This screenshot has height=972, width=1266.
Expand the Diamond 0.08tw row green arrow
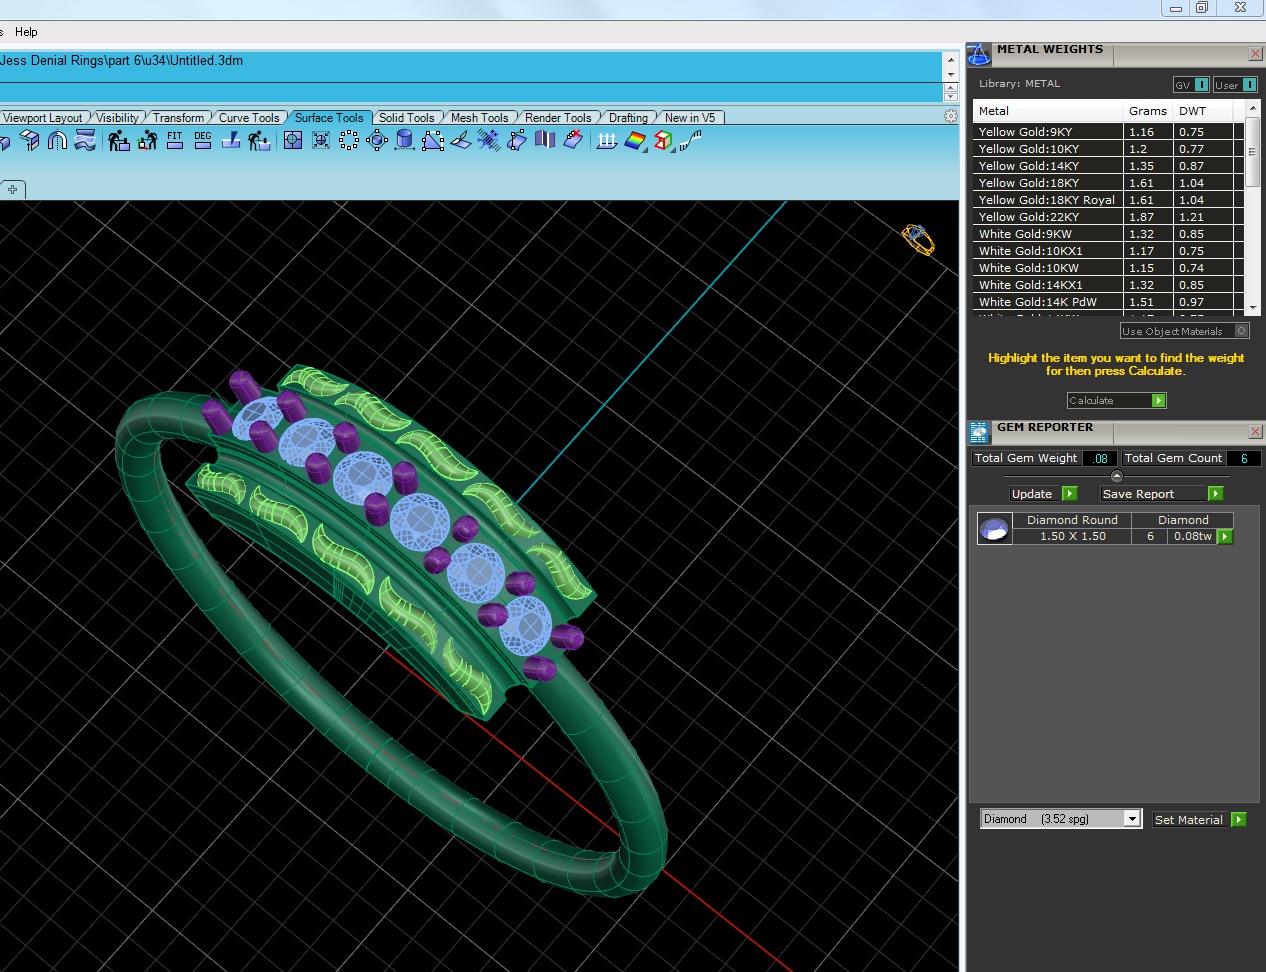click(1225, 537)
